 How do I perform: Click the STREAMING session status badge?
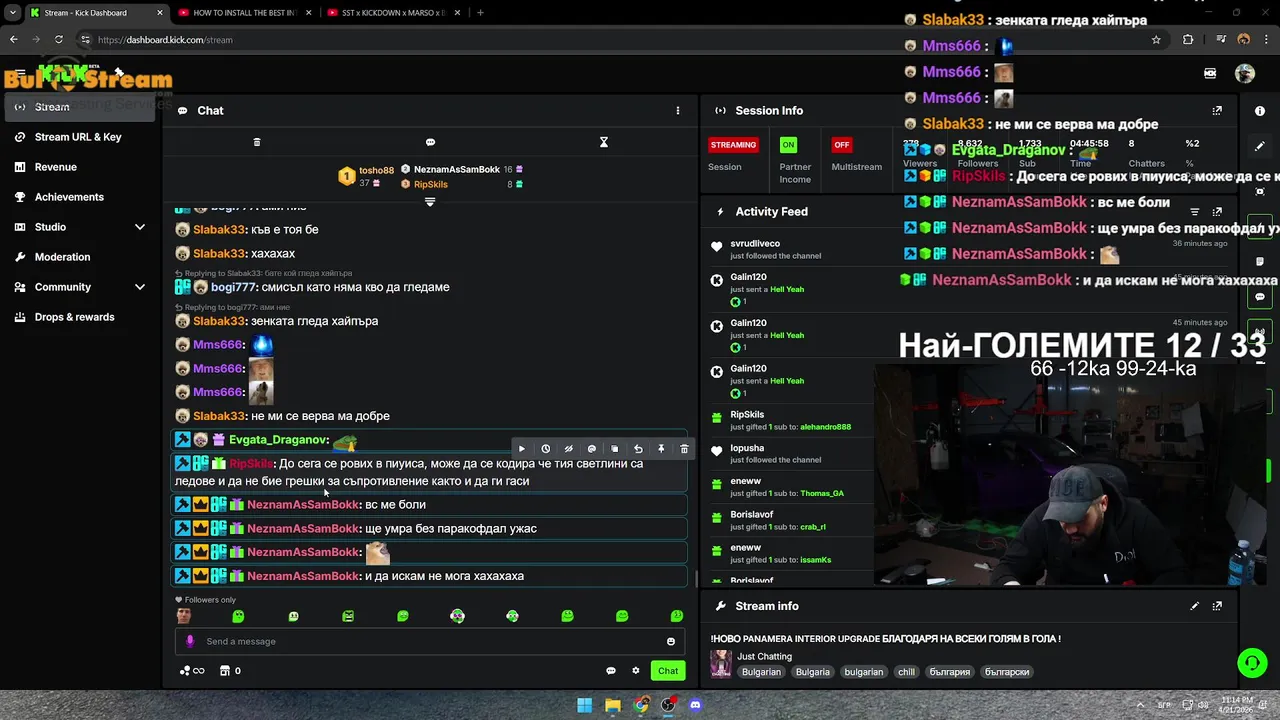(x=733, y=145)
